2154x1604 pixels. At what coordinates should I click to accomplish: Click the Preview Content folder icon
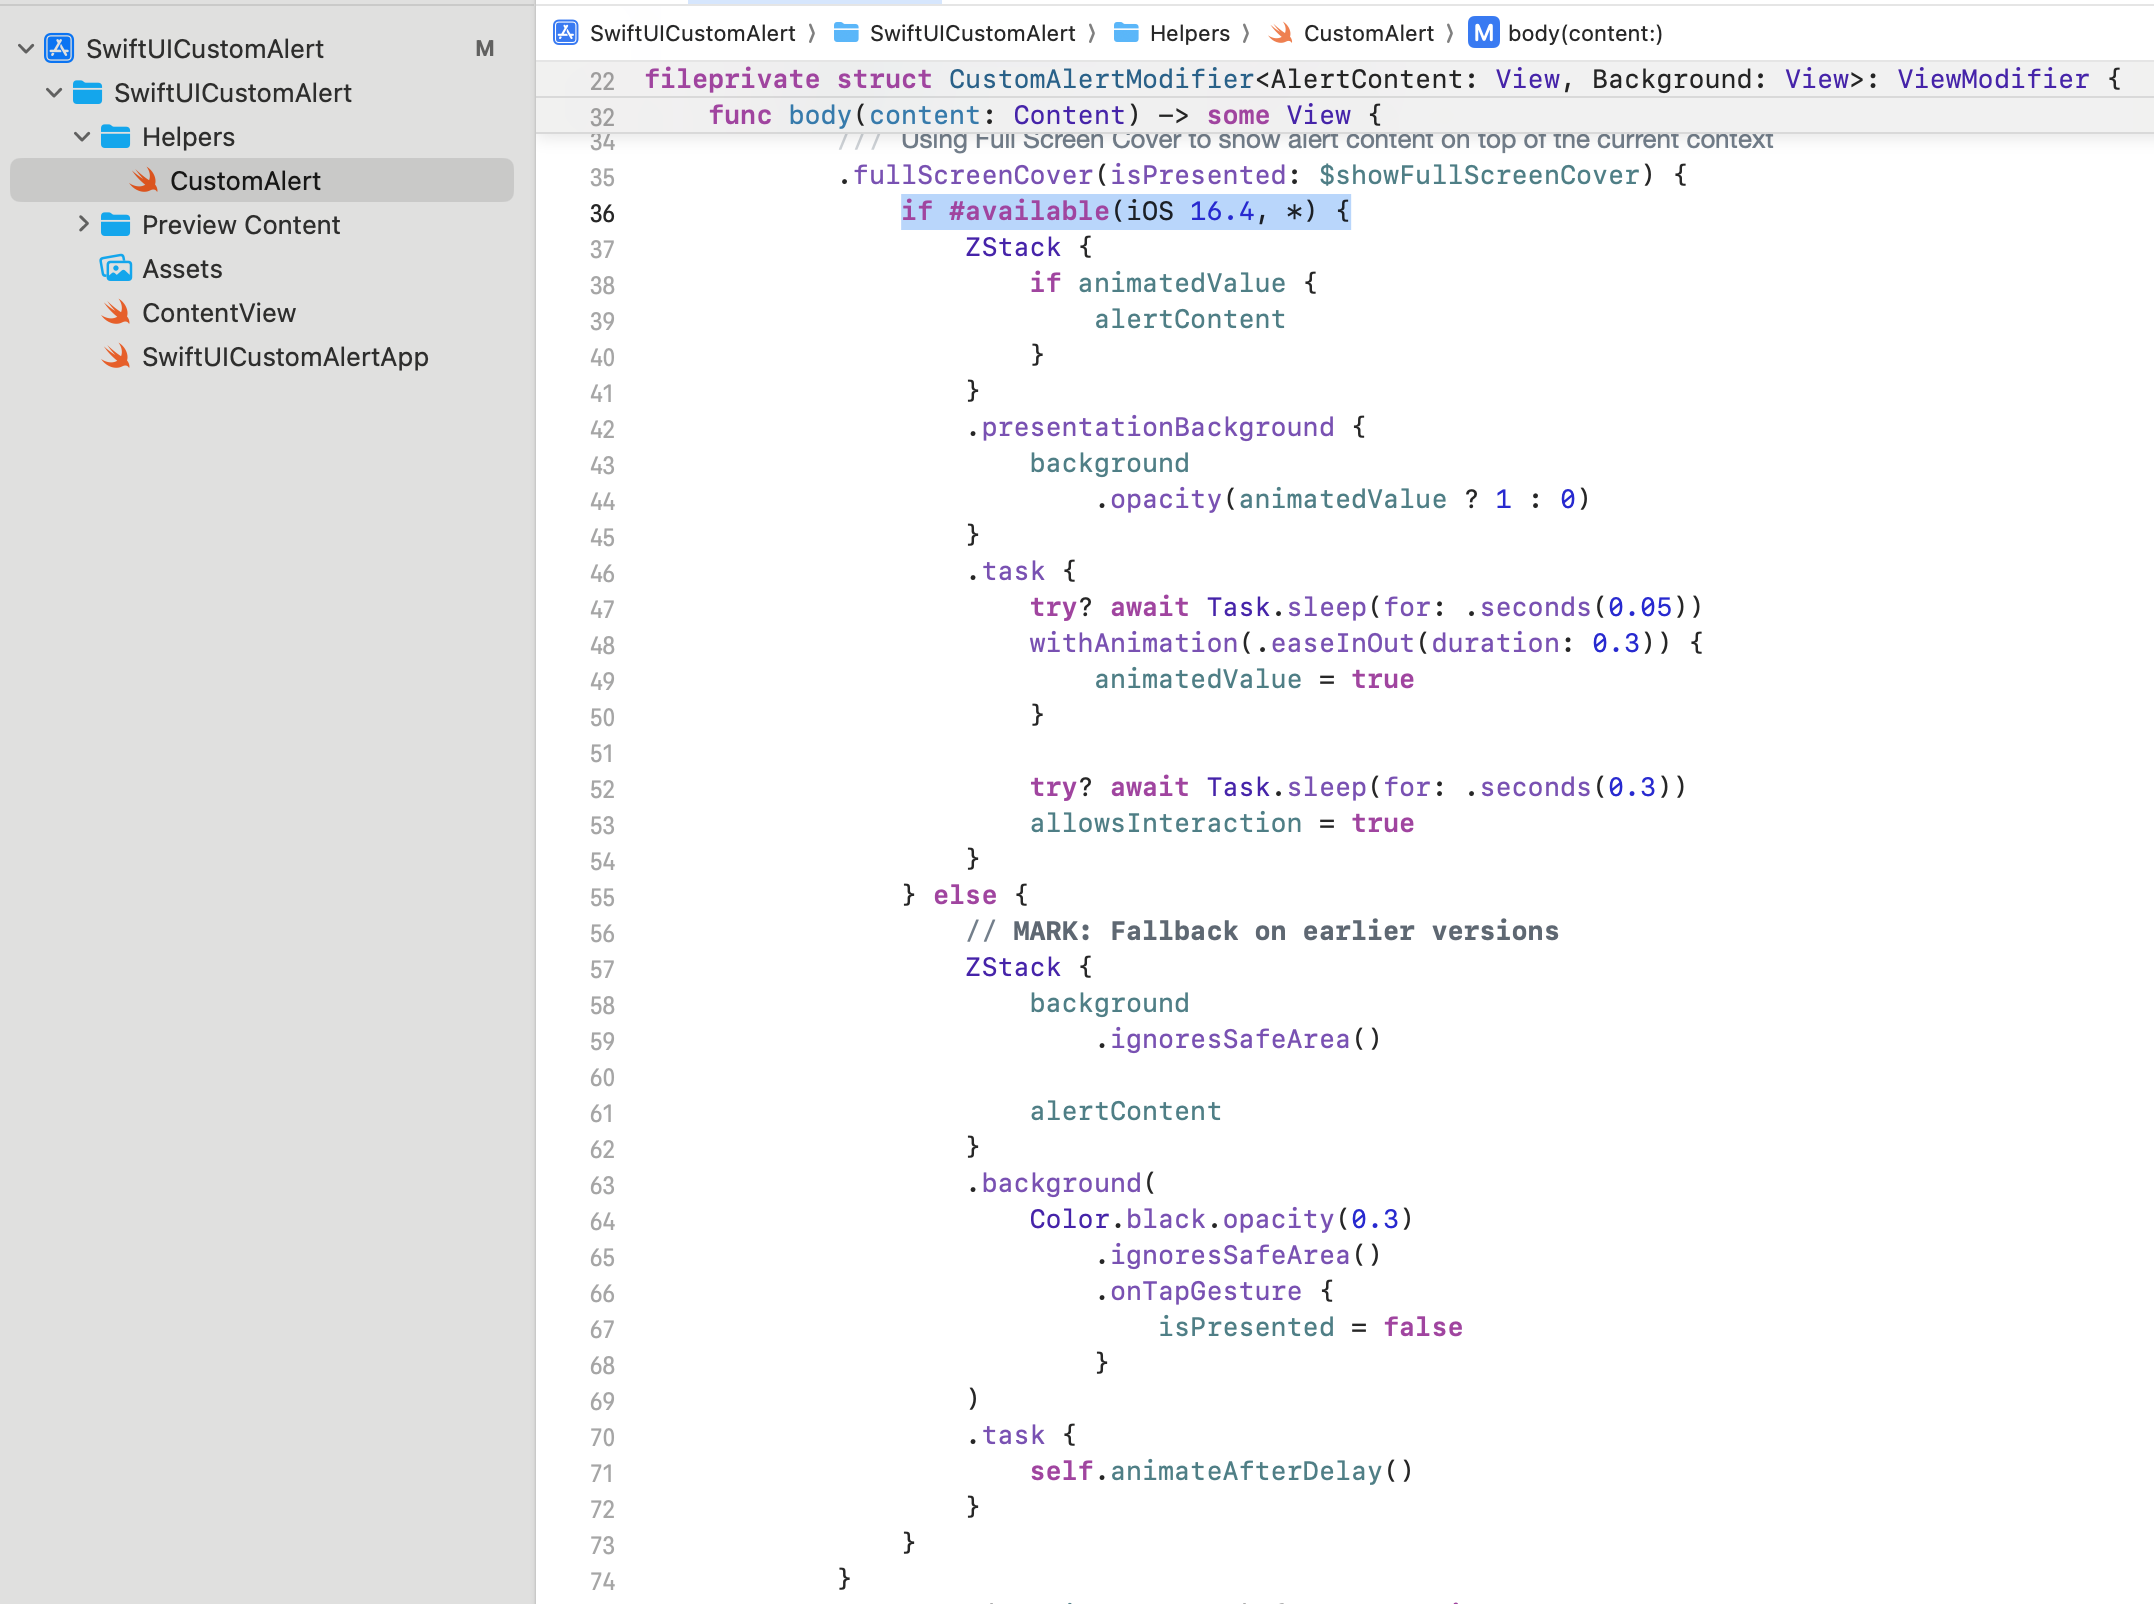pyautogui.click(x=116, y=224)
